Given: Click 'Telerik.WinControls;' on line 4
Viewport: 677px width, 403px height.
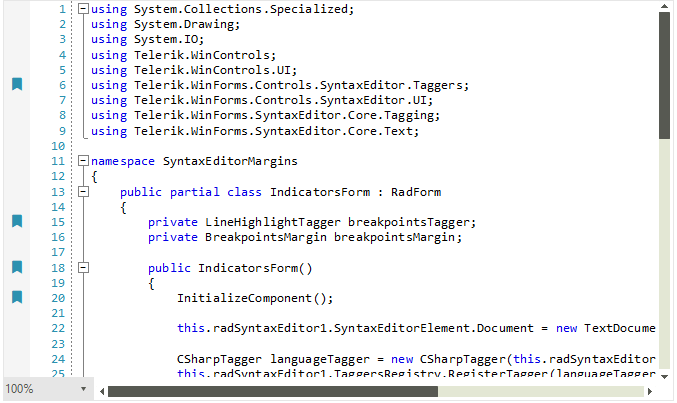Looking at the screenshot, I should click(x=205, y=55).
